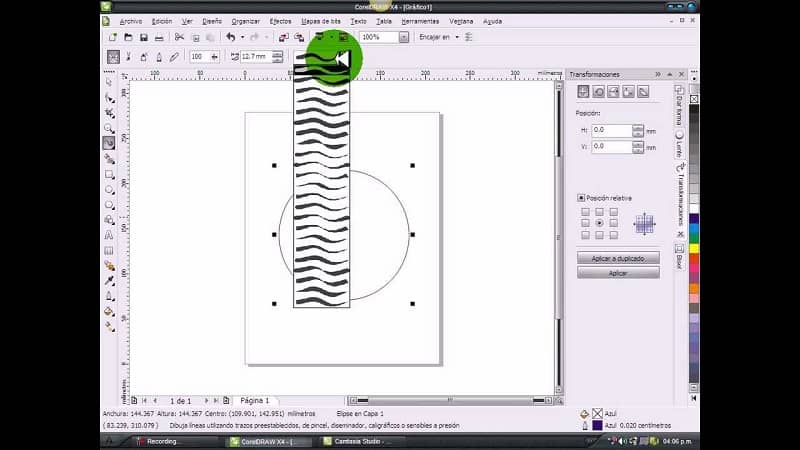
Task: Choose the Calligraphic pen mode
Action: point(159,57)
